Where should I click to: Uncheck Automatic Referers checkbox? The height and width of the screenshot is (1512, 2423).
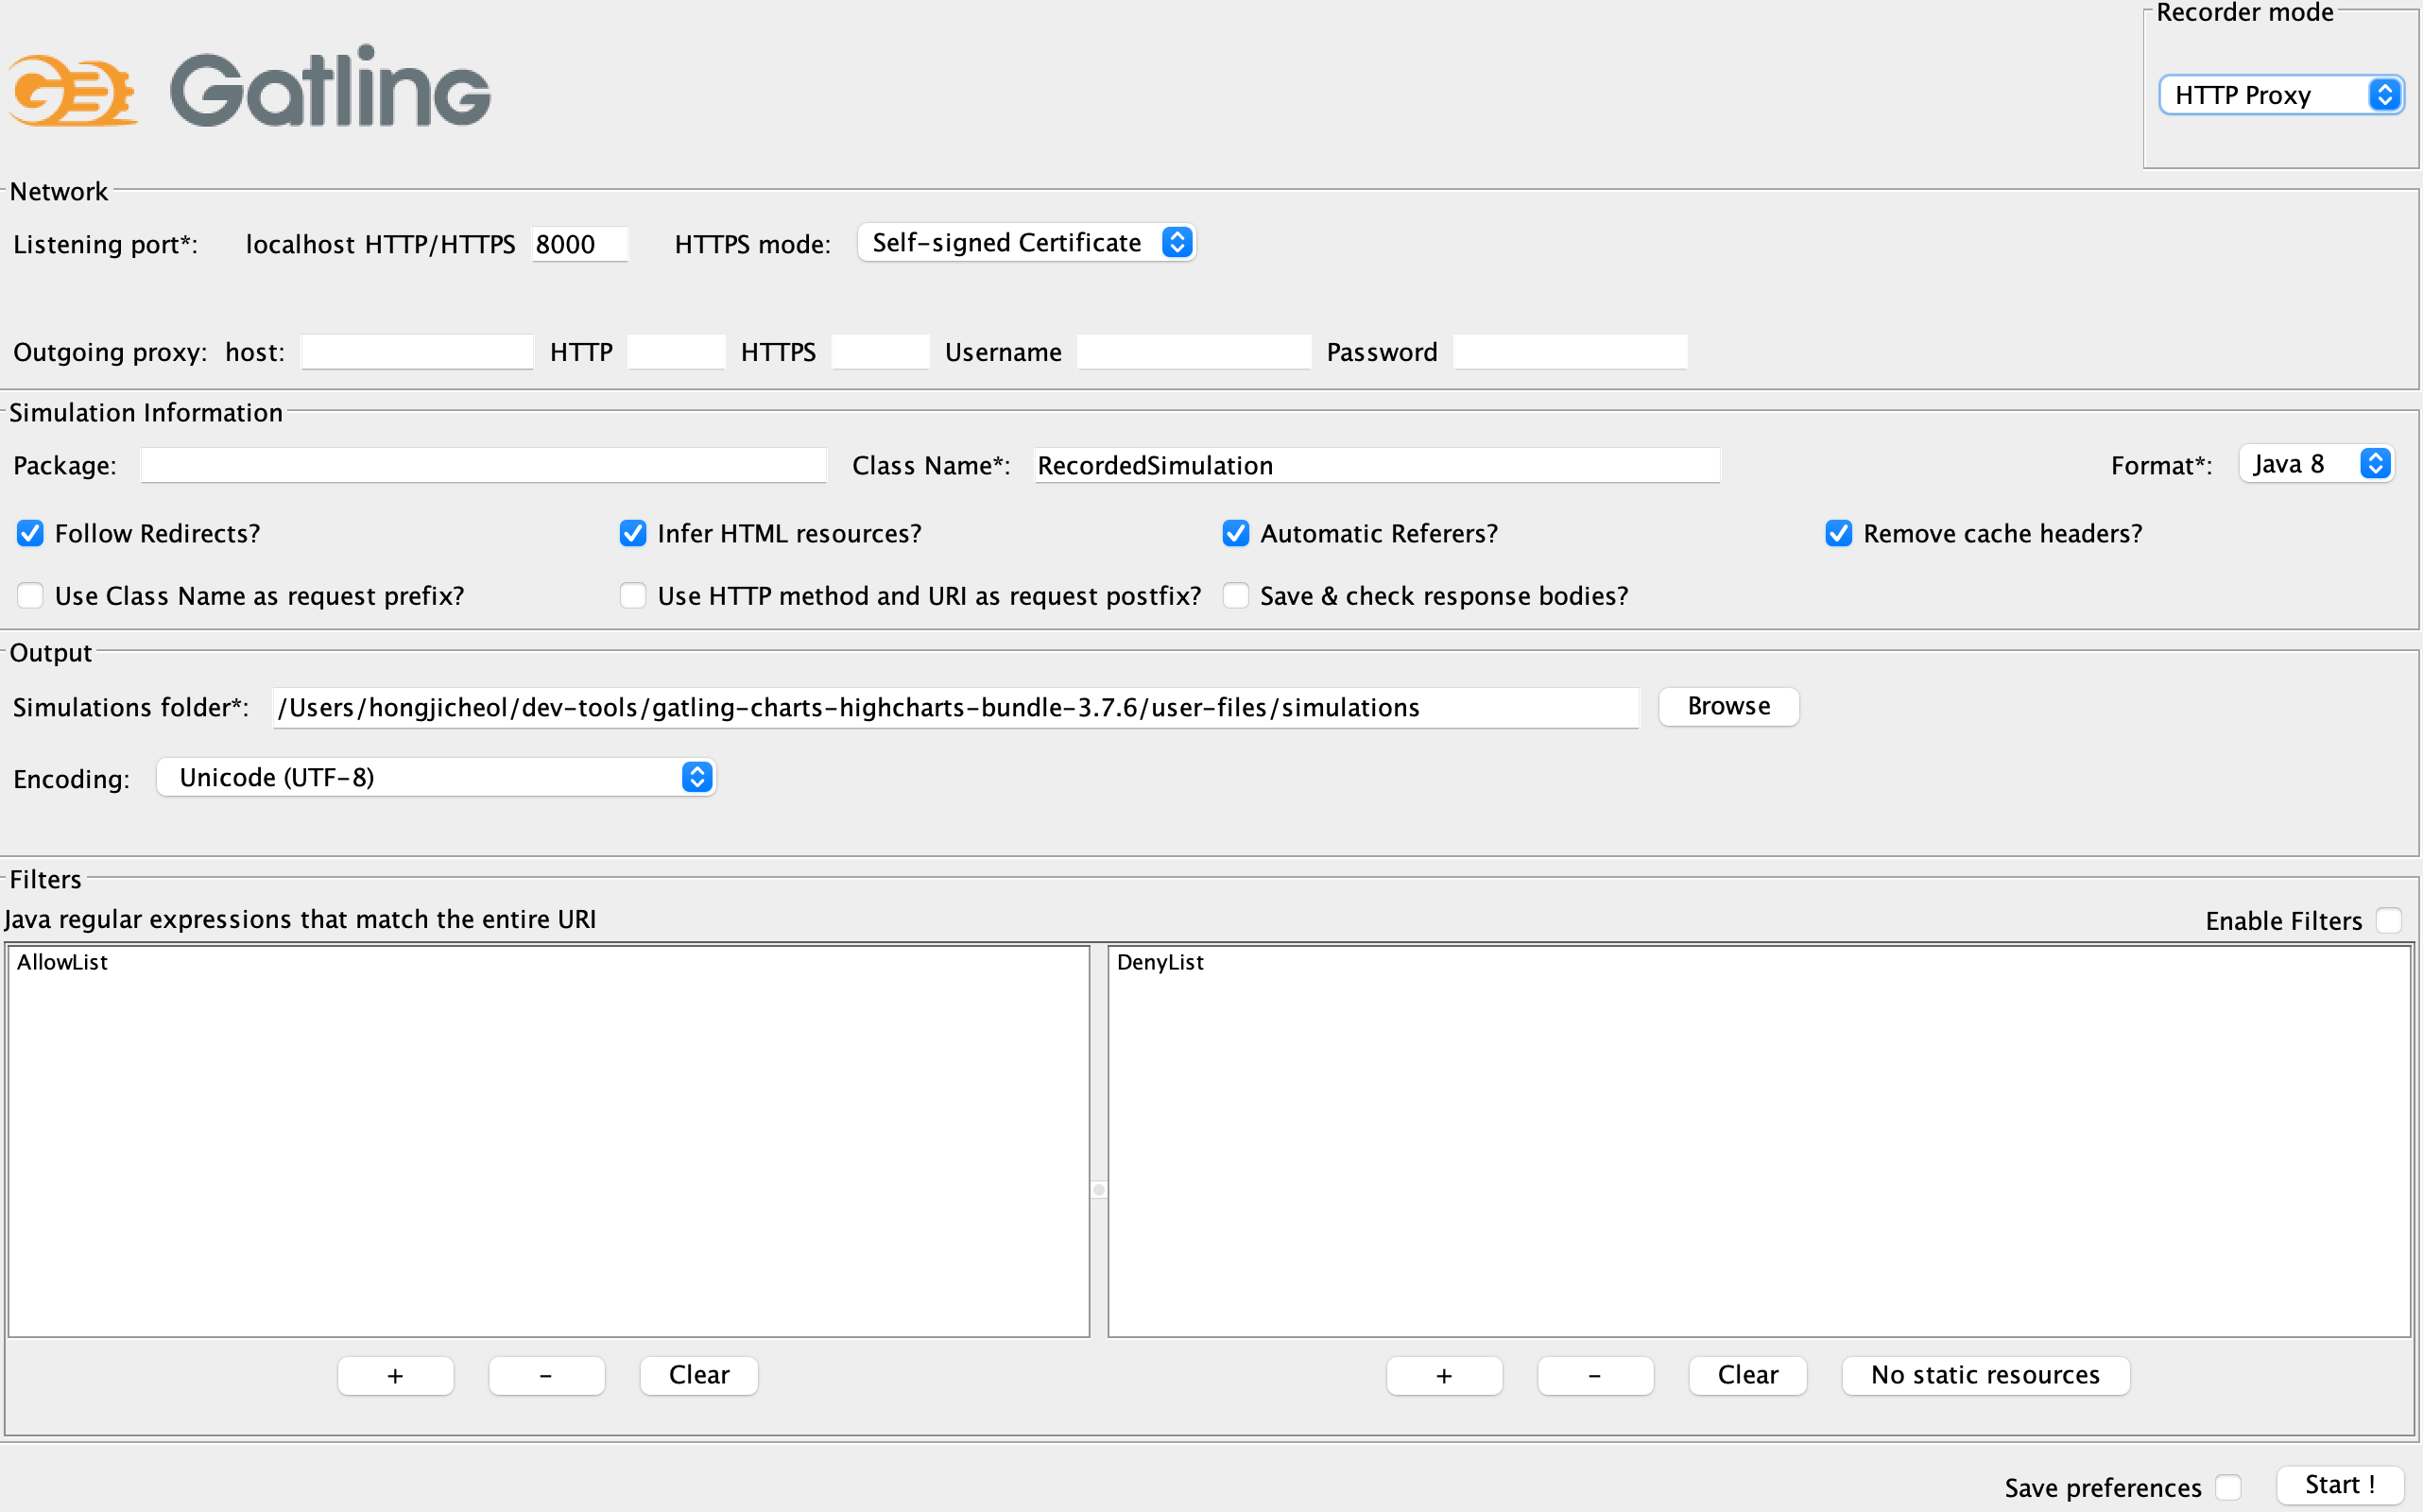pos(1236,533)
